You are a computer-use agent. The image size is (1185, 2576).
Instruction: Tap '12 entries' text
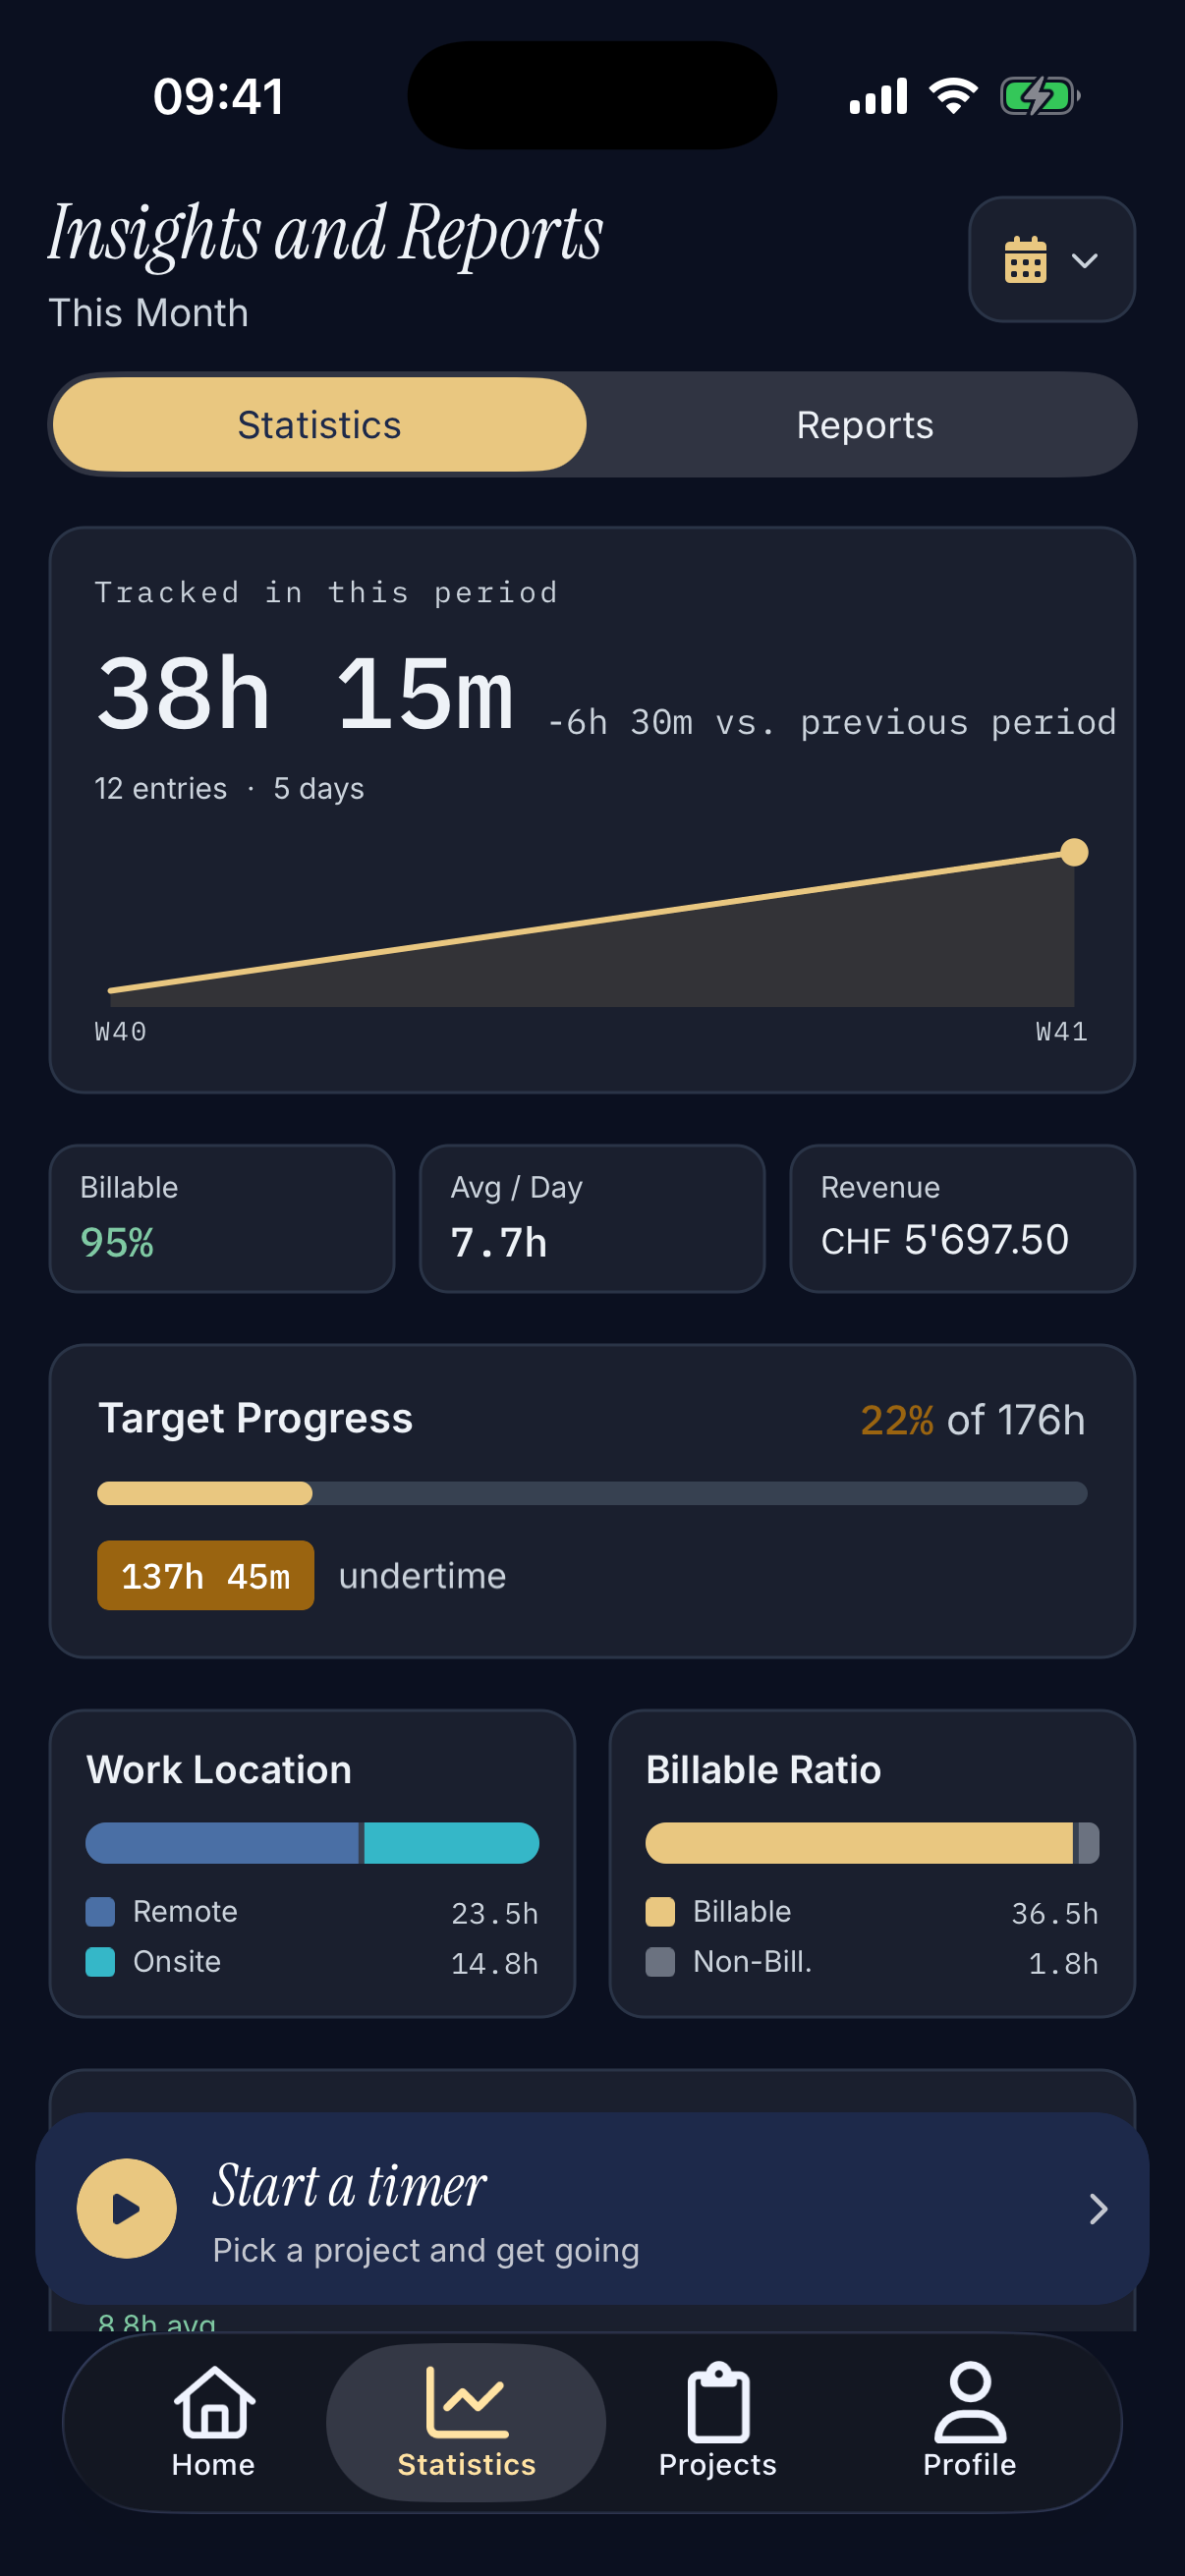tap(161, 788)
